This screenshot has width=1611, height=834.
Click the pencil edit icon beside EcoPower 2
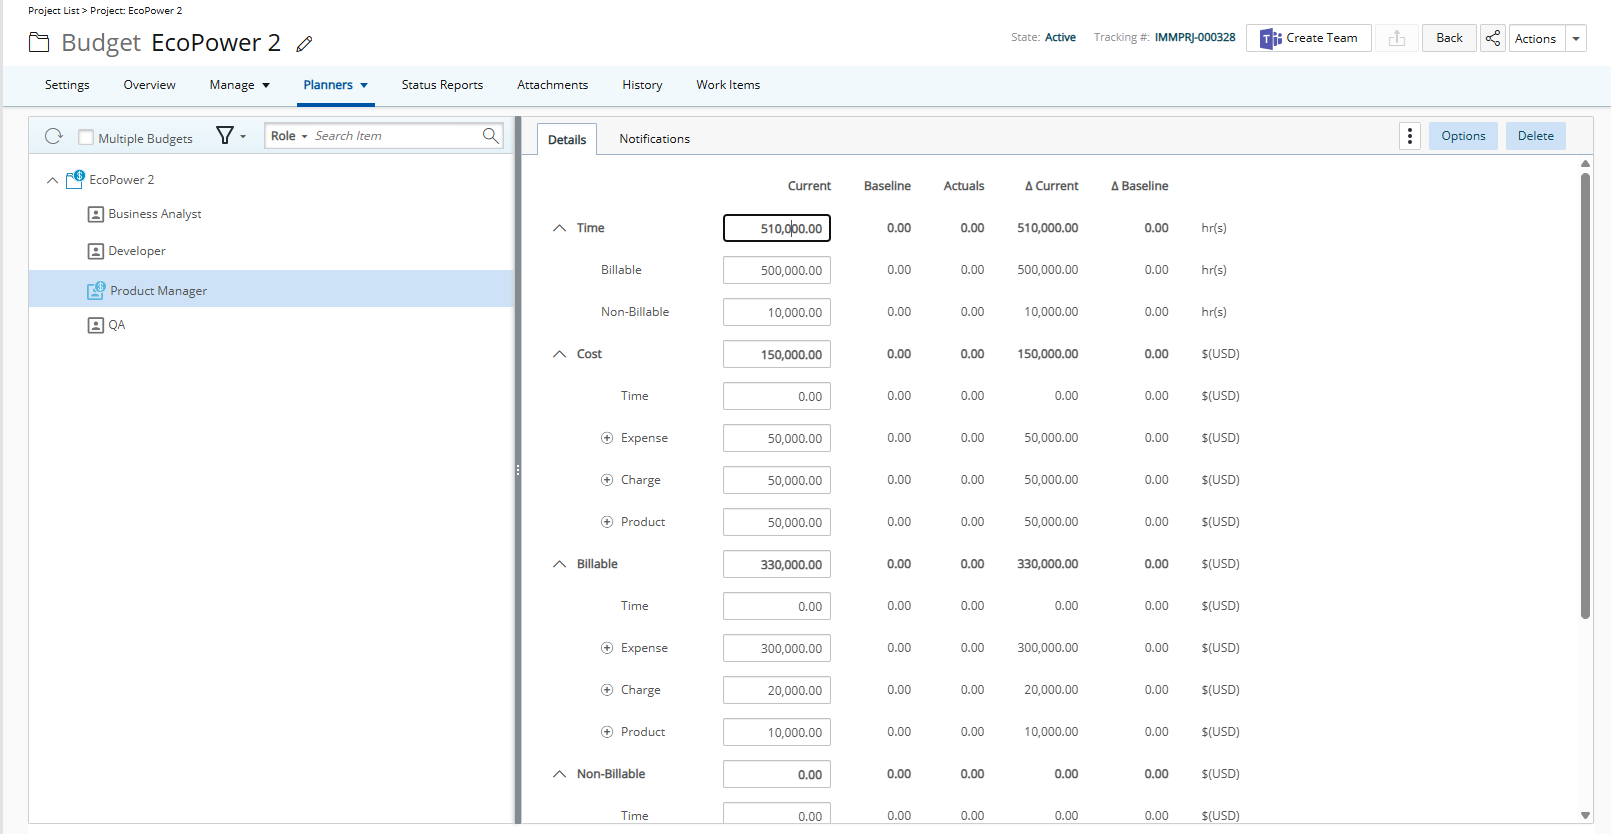305,44
